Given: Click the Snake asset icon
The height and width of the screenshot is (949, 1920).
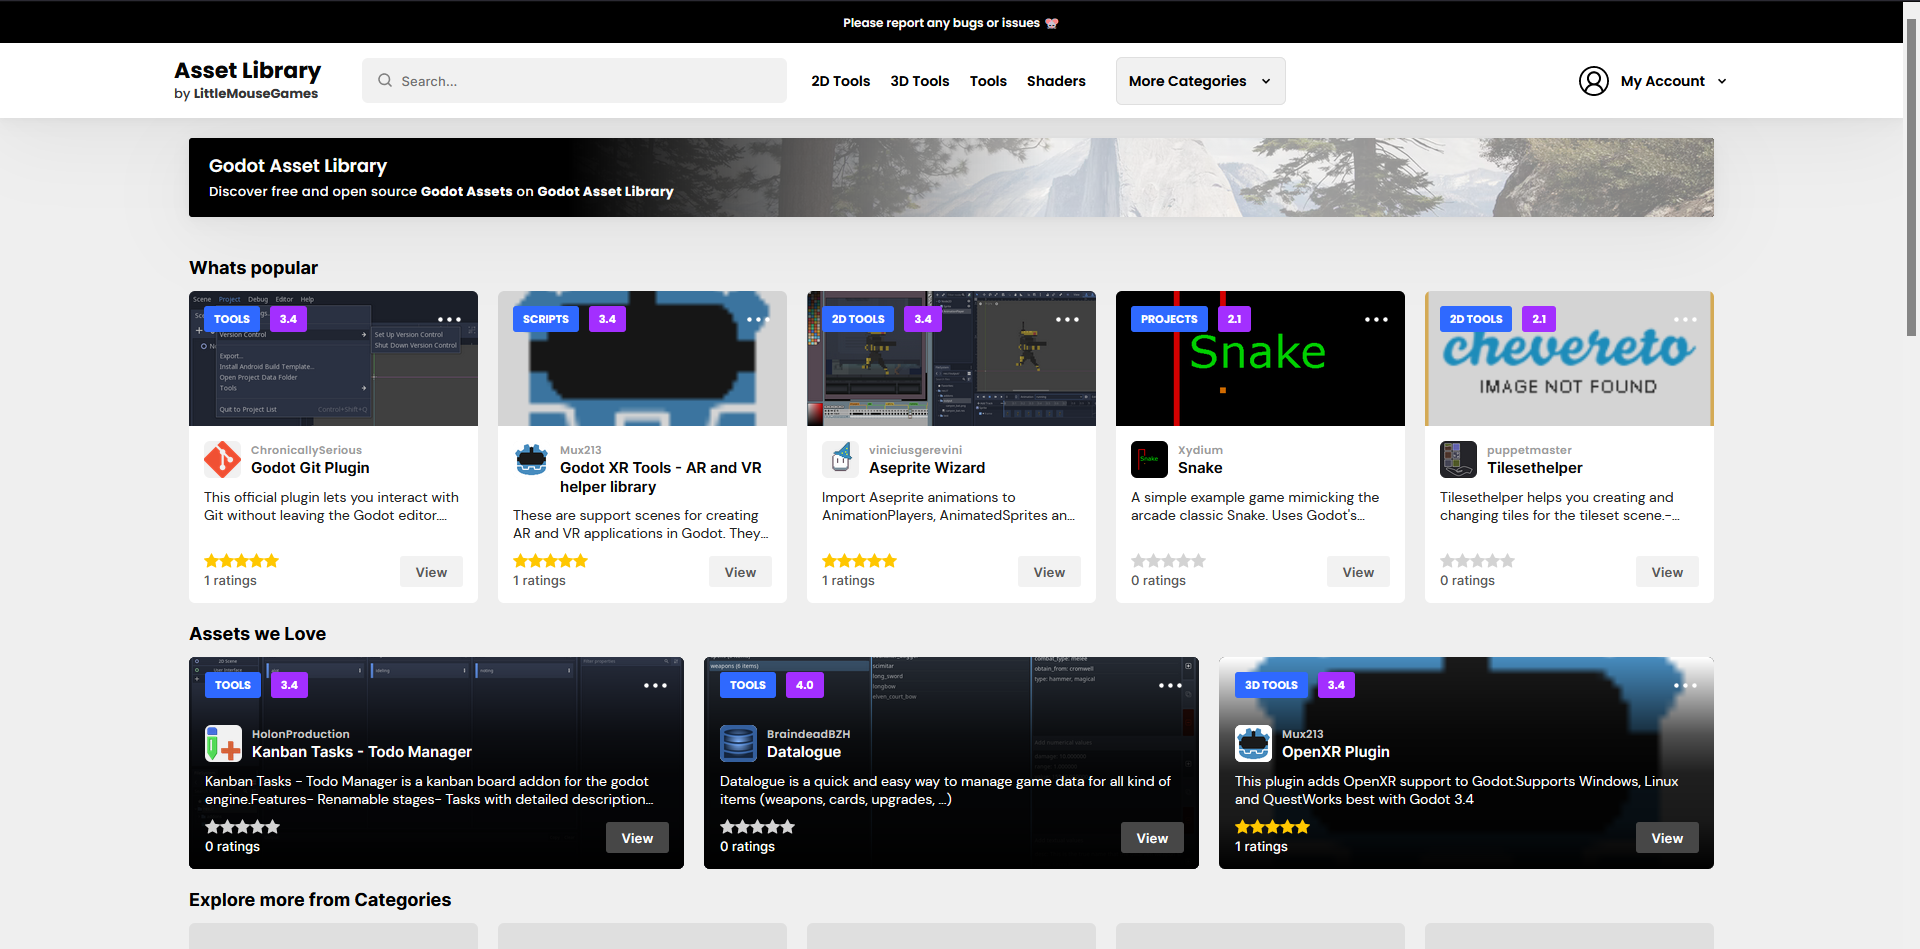Looking at the screenshot, I should [1149, 459].
